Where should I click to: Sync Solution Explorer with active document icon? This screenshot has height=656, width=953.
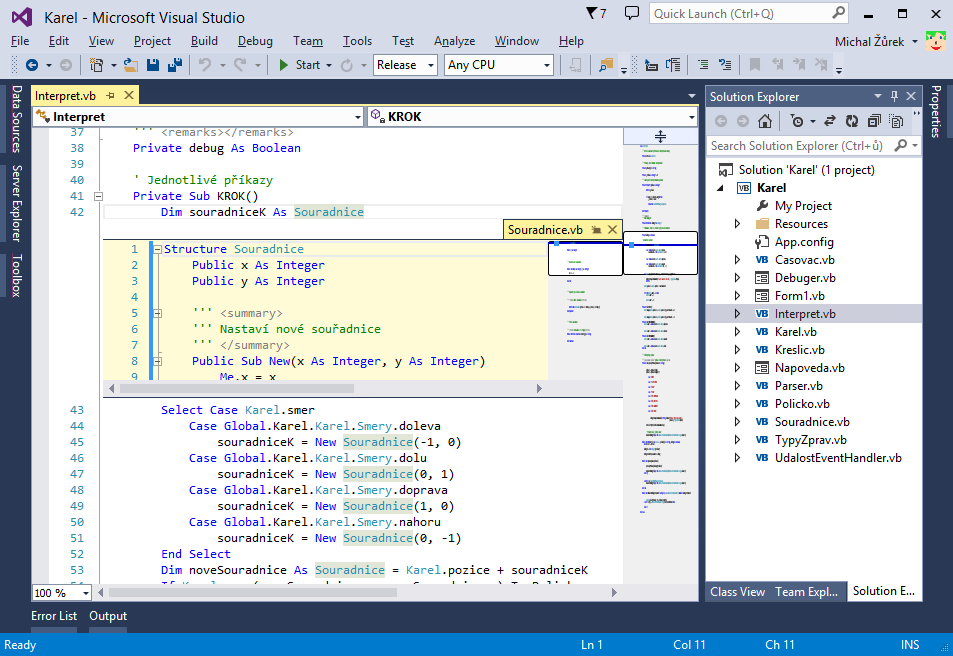[x=830, y=120]
